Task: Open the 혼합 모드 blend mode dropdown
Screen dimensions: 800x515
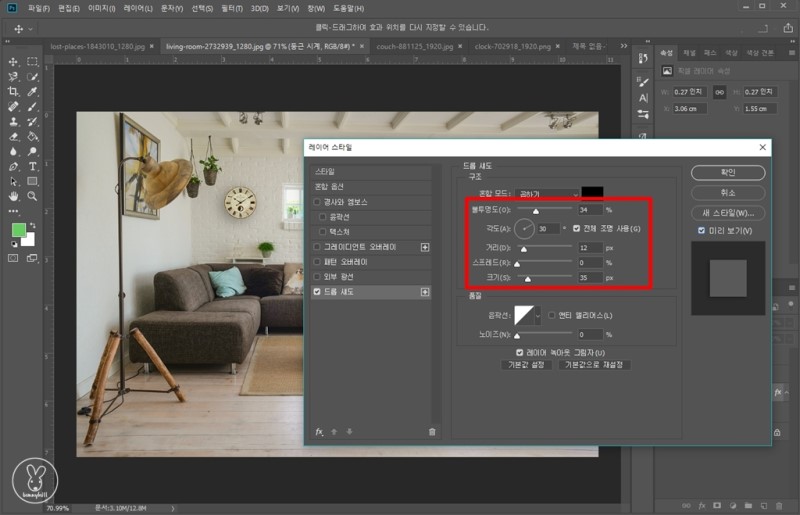Action: (548, 192)
